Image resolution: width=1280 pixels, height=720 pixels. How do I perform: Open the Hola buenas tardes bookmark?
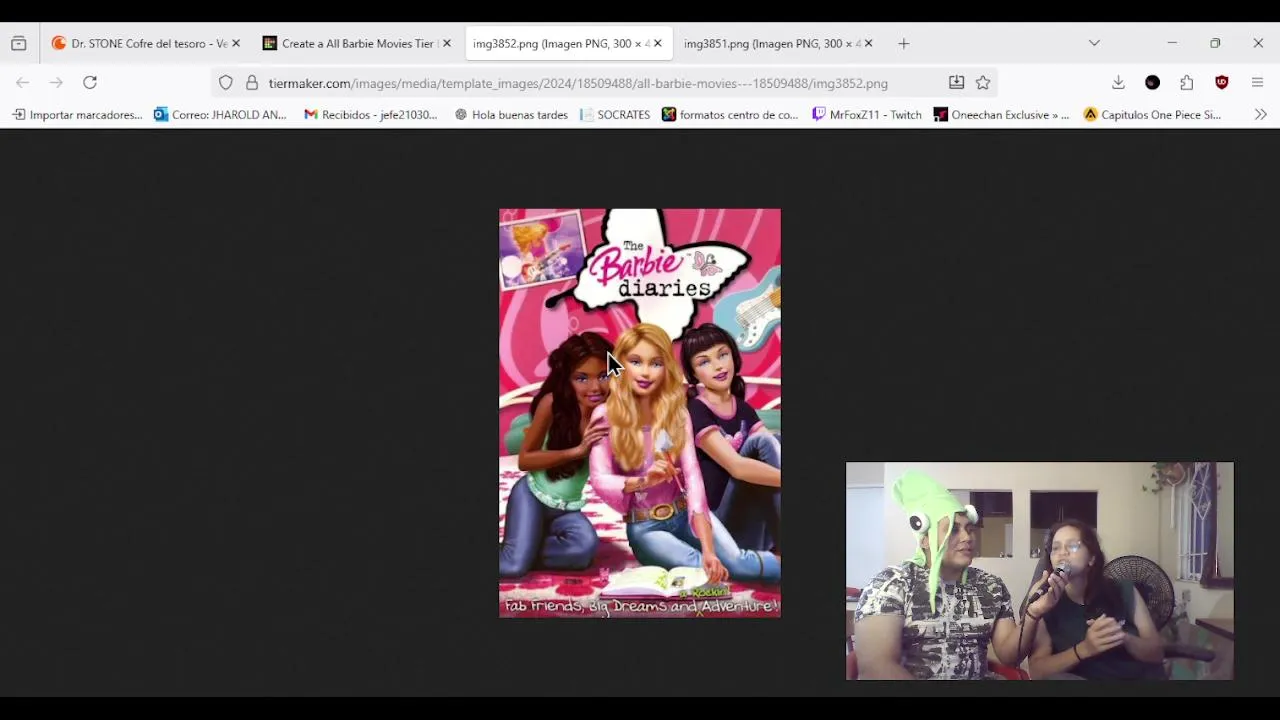point(511,115)
